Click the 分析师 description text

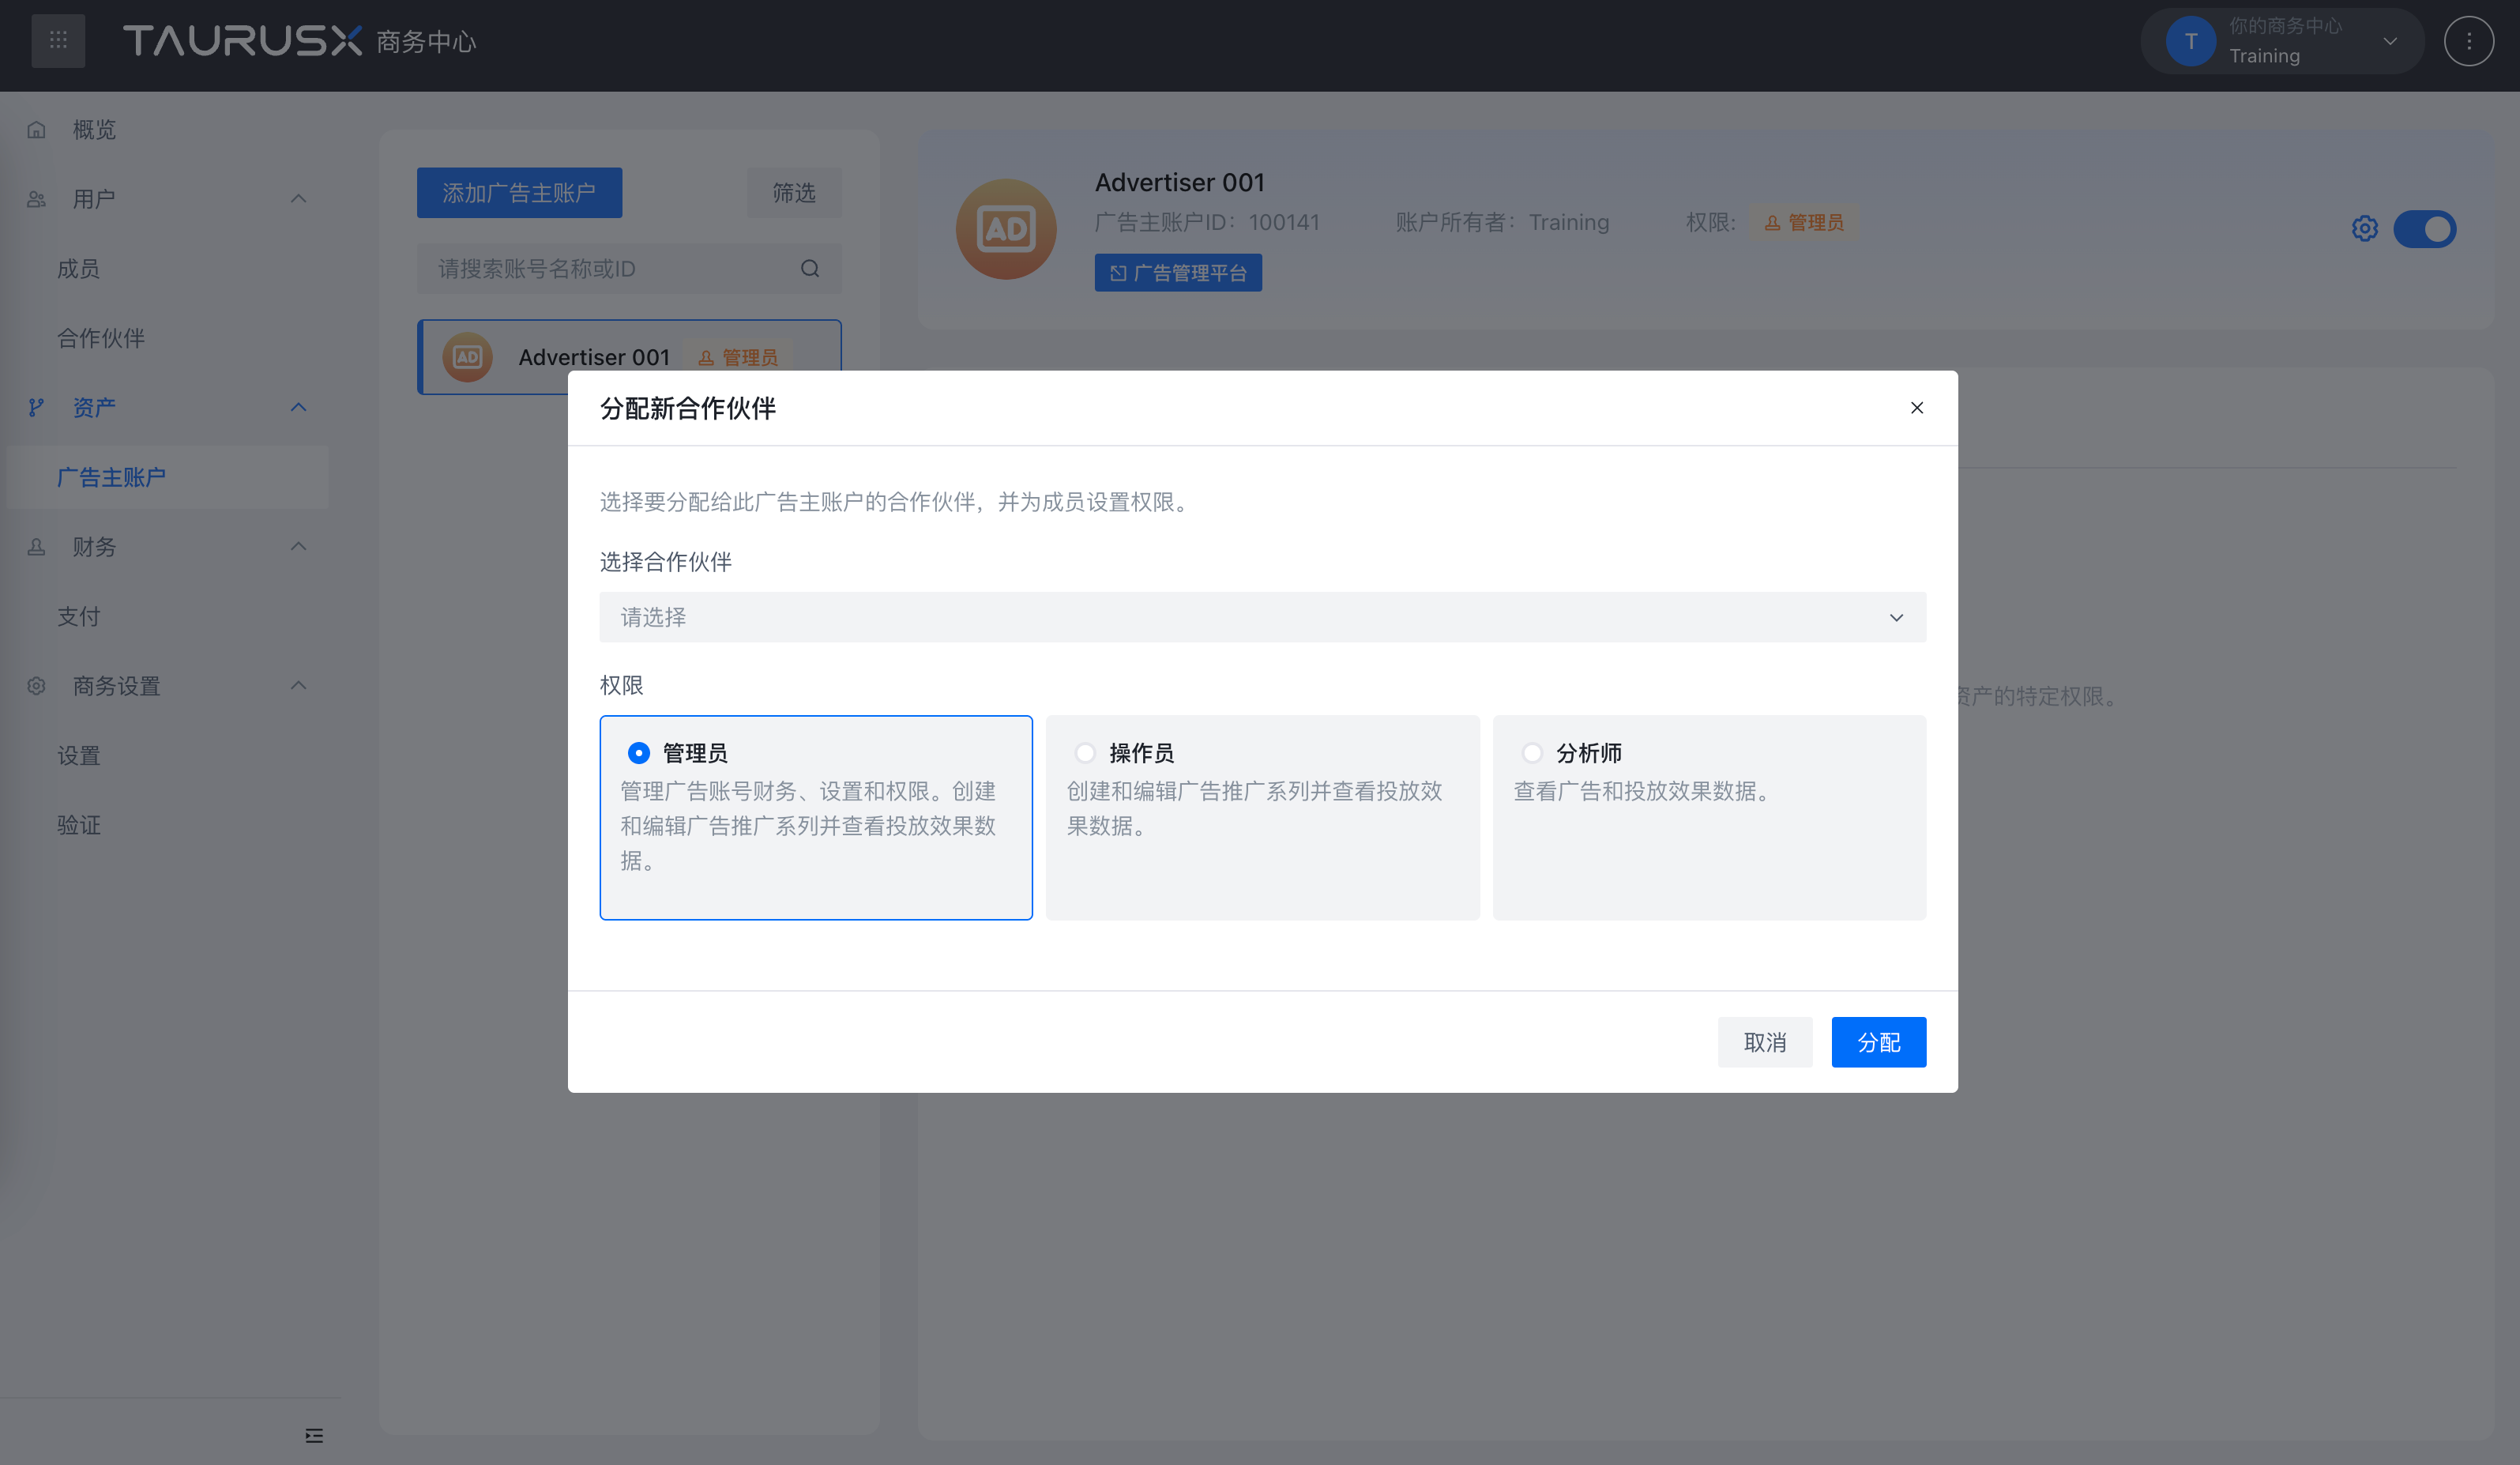point(1646,791)
